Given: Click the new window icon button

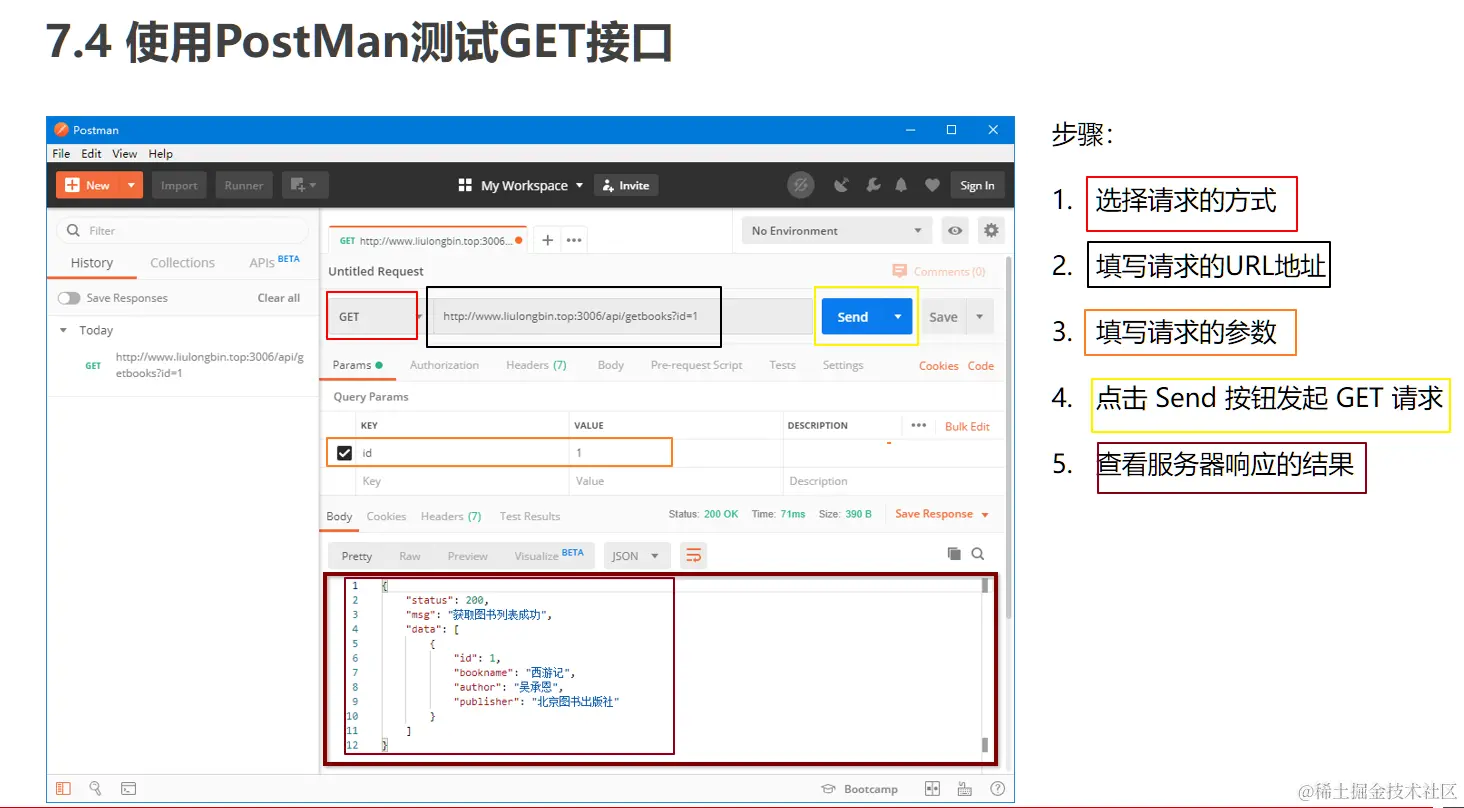Looking at the screenshot, I should coord(305,185).
